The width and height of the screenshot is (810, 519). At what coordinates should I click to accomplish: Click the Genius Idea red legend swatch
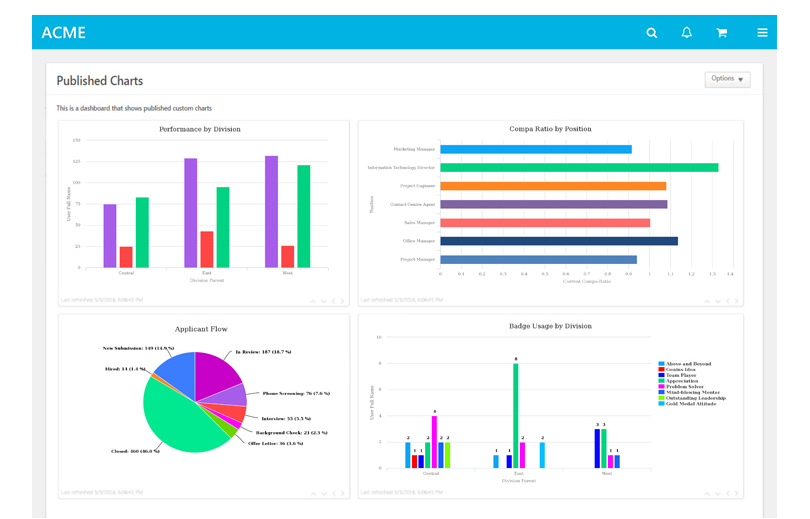pos(661,370)
